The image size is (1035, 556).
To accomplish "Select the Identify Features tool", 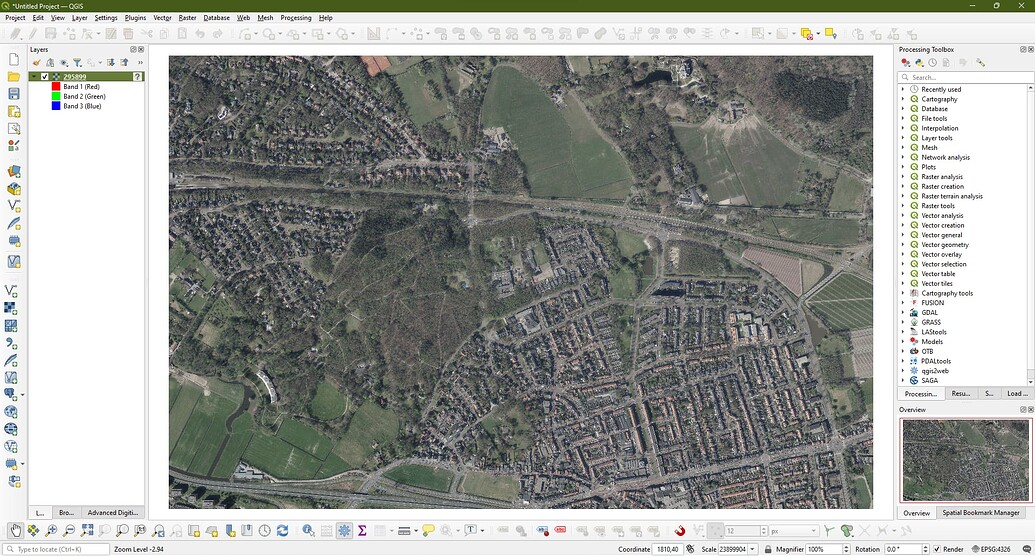I will [x=309, y=530].
